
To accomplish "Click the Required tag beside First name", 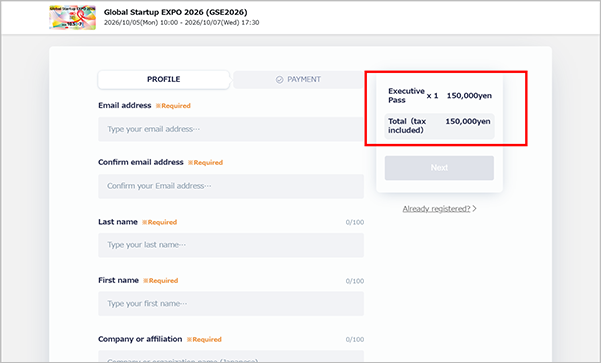I will [x=161, y=281].
